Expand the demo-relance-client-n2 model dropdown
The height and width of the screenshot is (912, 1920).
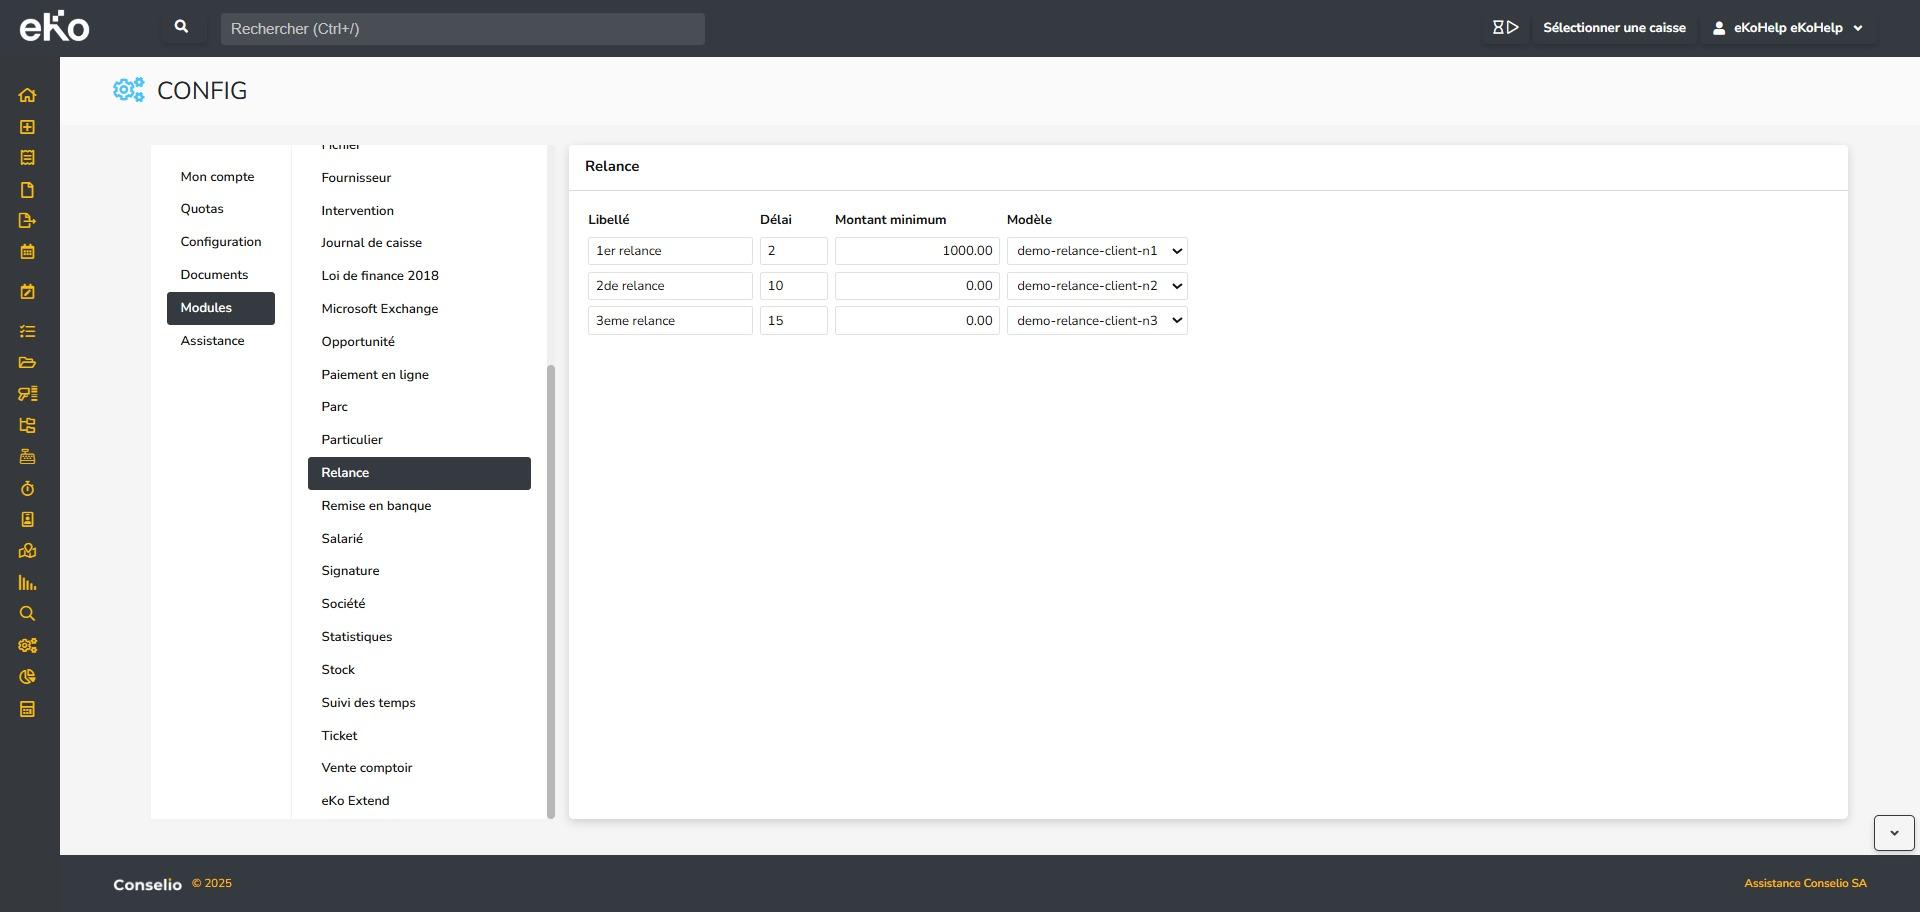click(1097, 286)
